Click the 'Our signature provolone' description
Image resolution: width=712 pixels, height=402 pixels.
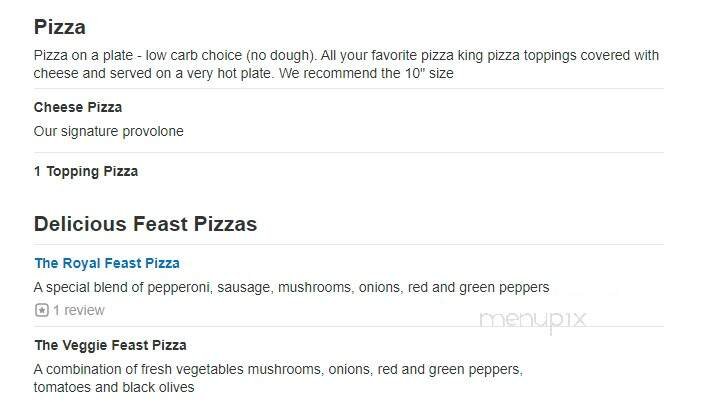[108, 131]
